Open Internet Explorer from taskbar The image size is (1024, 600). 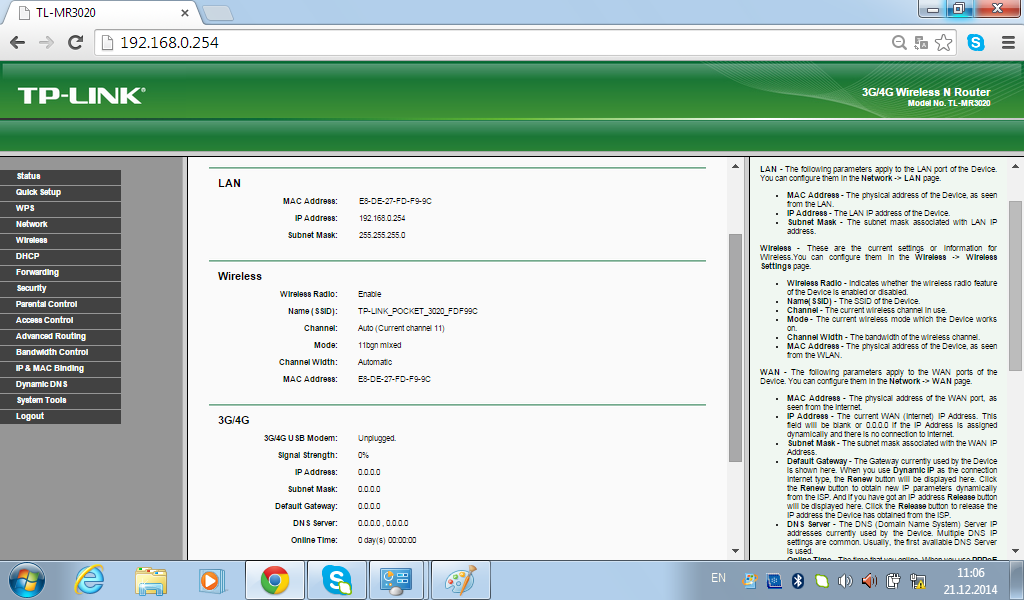89,580
